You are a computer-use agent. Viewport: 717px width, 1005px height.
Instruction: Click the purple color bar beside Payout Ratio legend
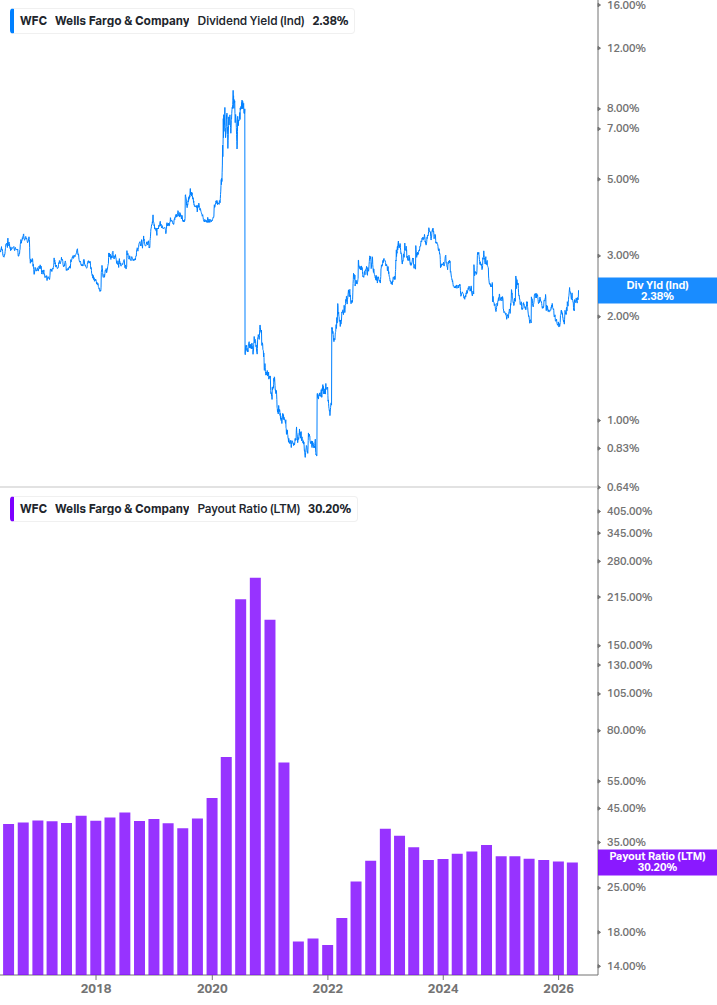pos(12,509)
